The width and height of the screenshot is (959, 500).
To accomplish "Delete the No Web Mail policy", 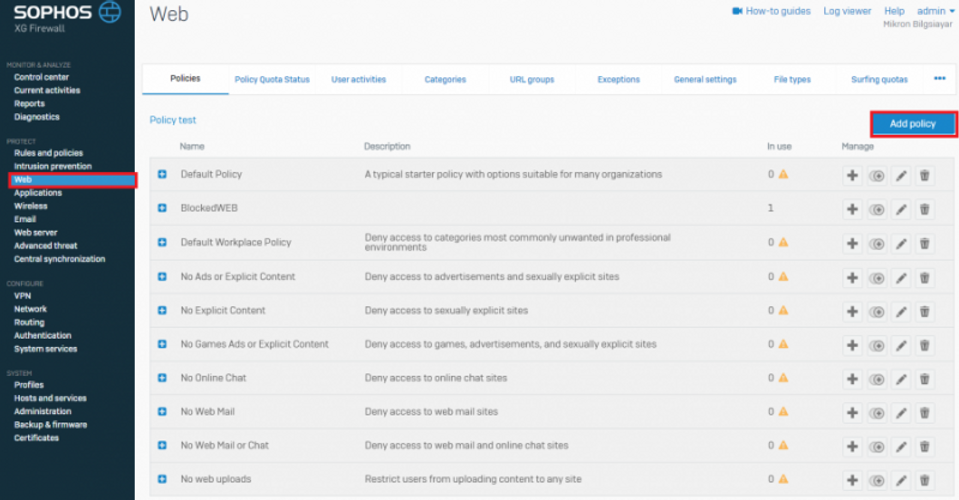I will pyautogui.click(x=925, y=412).
